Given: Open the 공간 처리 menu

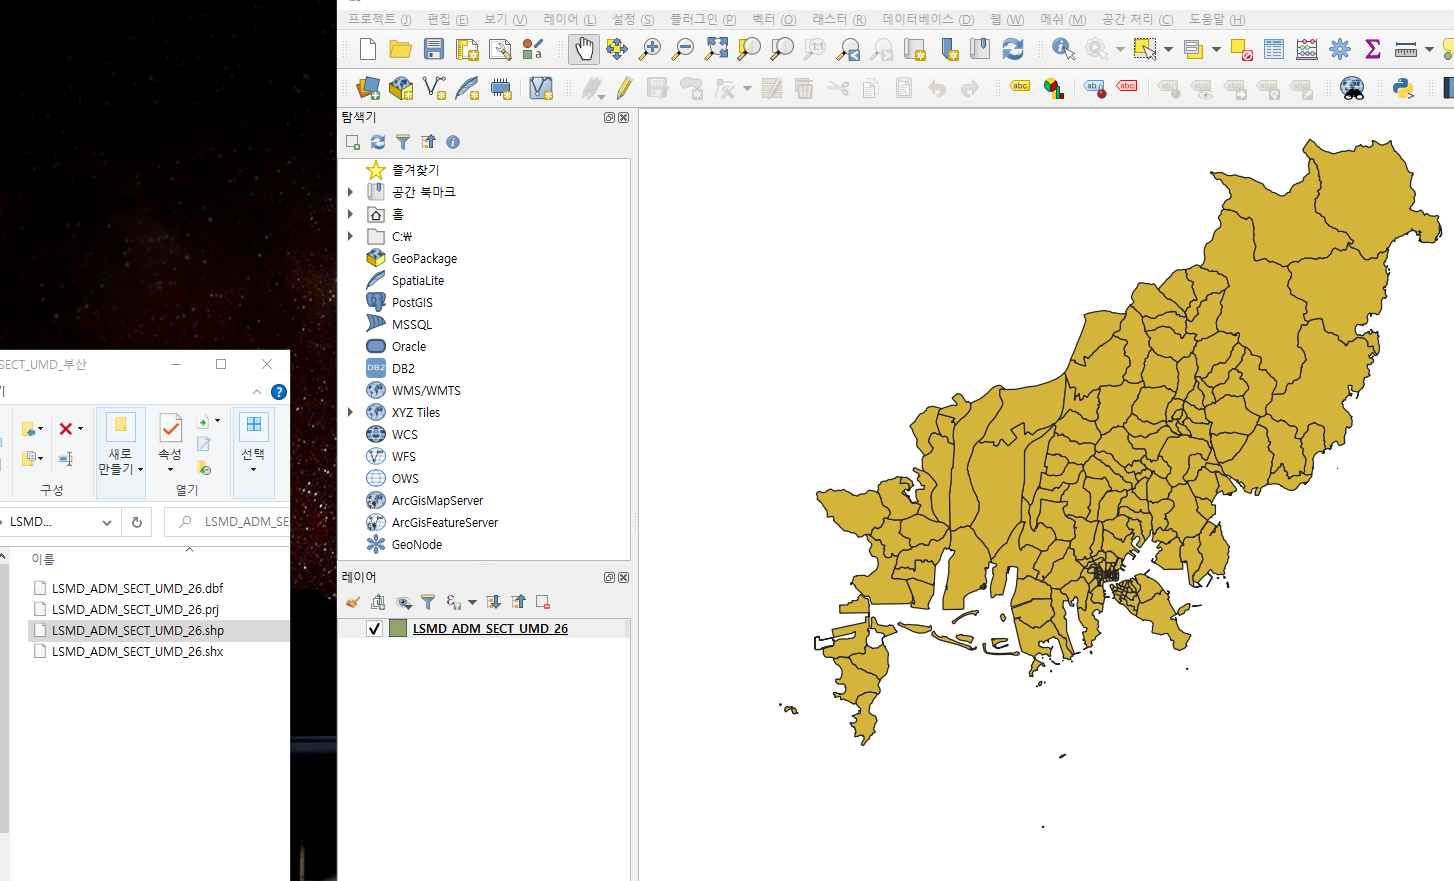Looking at the screenshot, I should 1137,19.
